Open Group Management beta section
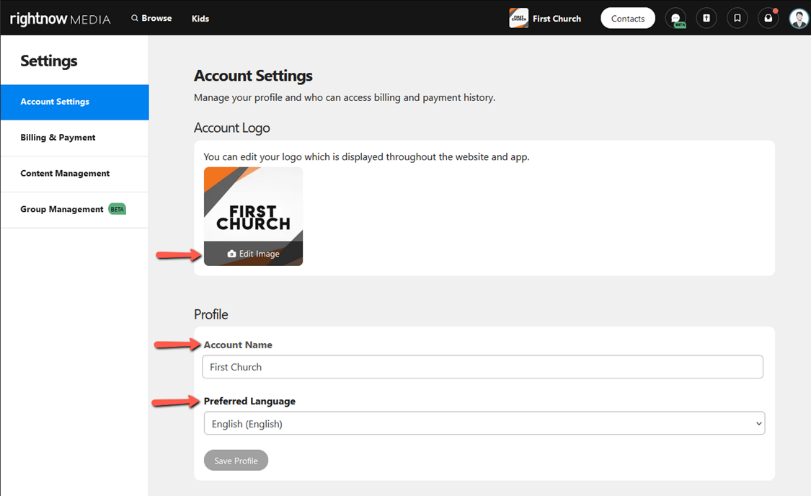 74,210
